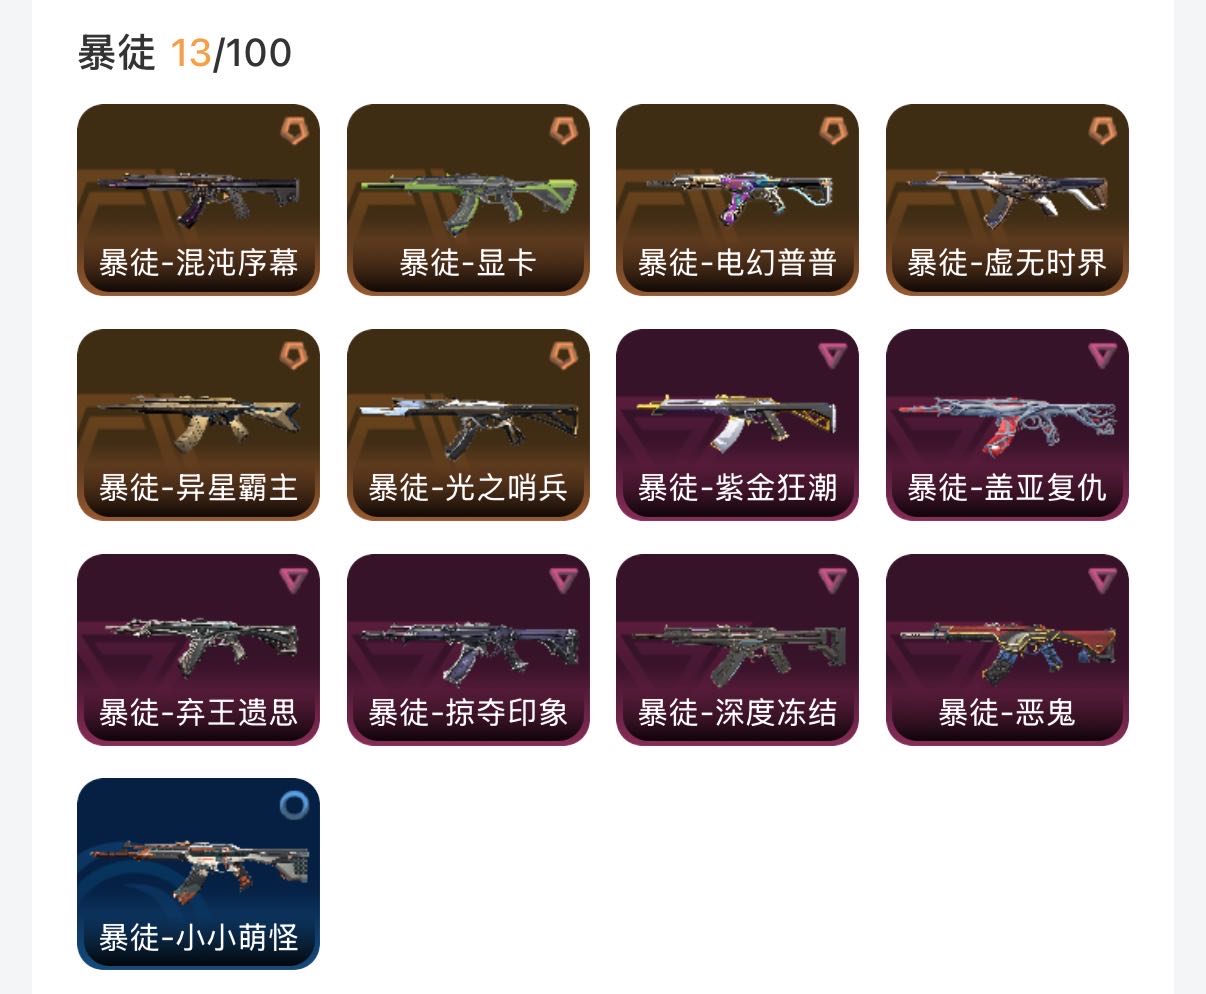
Task: Open the 暴徒-光之哨兵 skin card
Action: coord(468,425)
